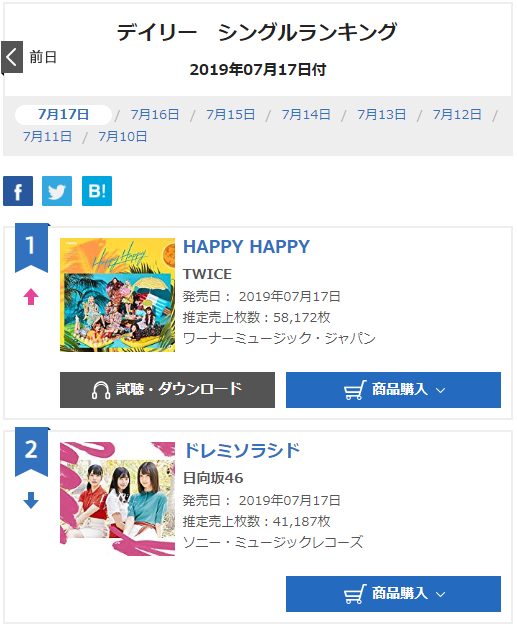Viewport: 517px width, 629px height.
Task: Share ranking on Facebook
Action: [18, 191]
